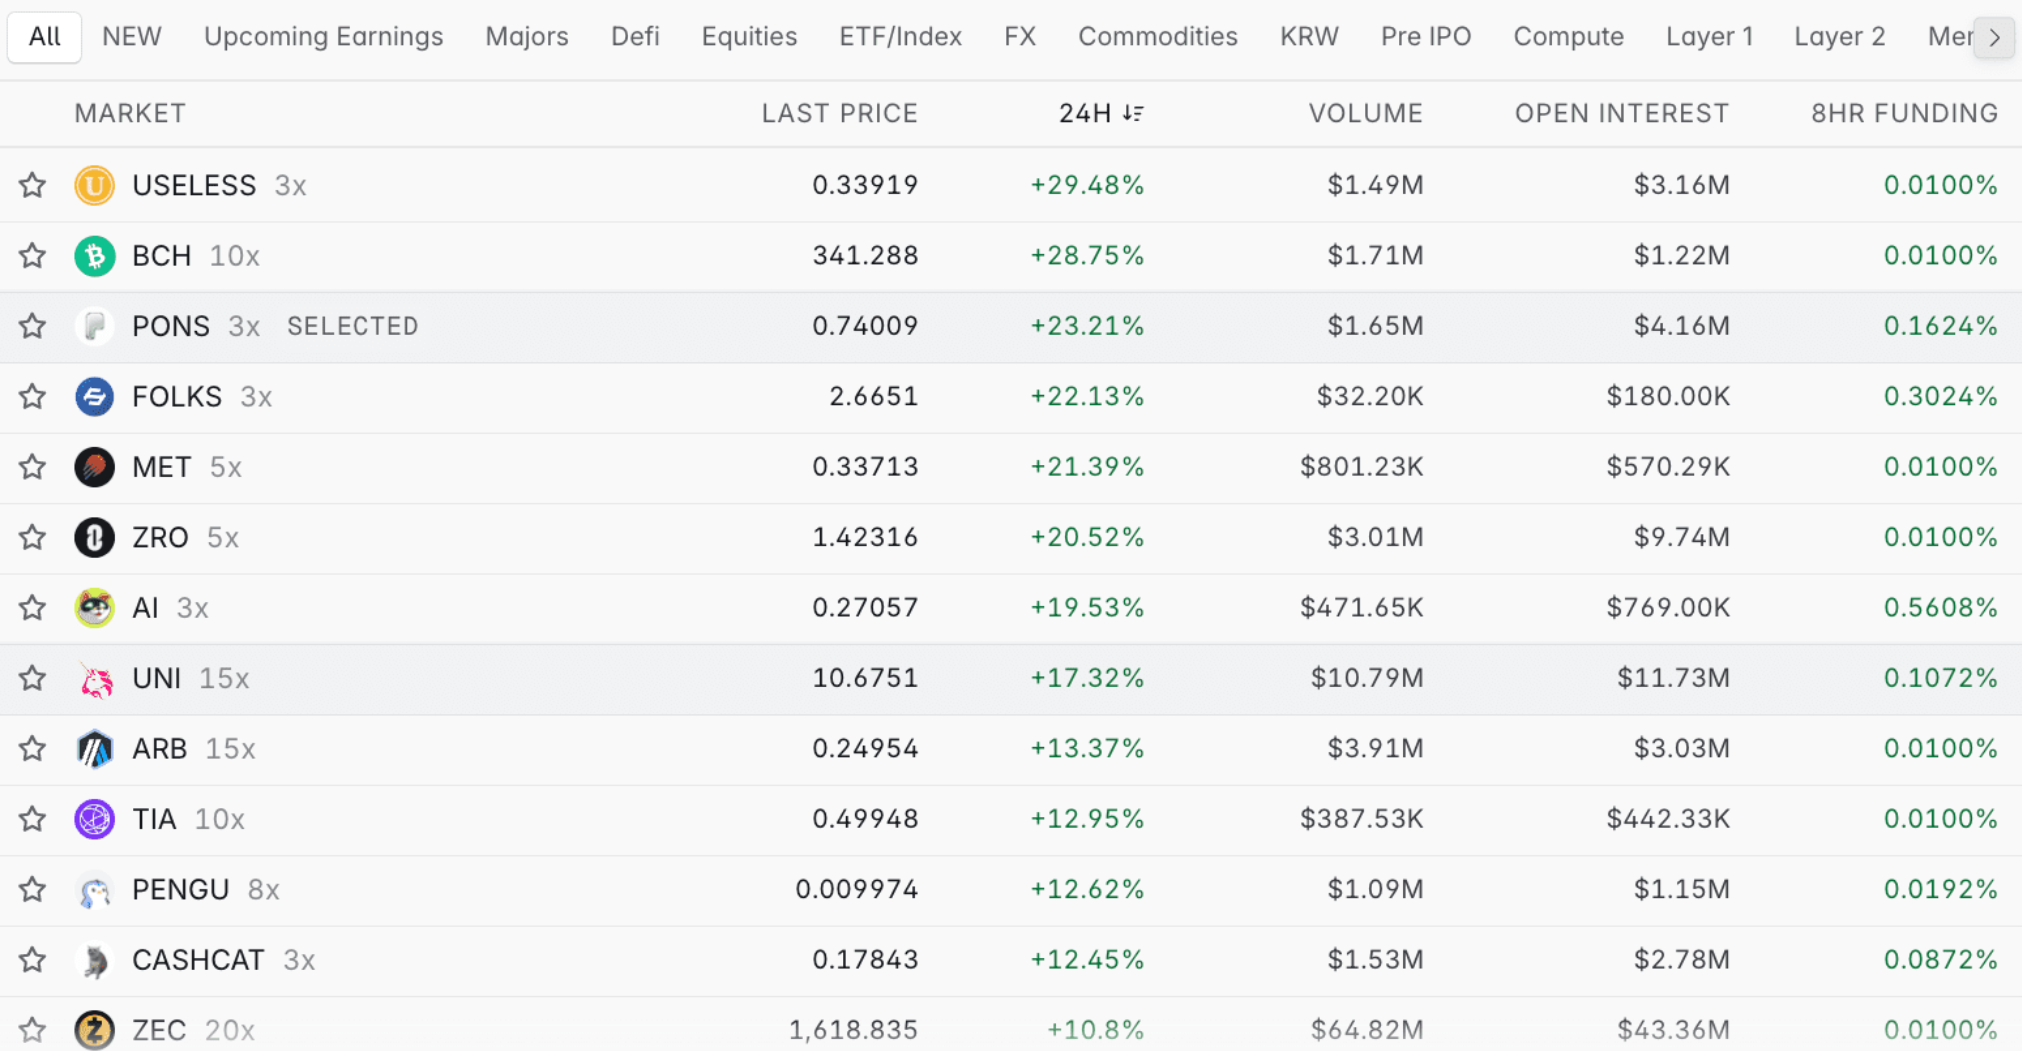Click the CASHCAT cat logo icon

click(94, 961)
